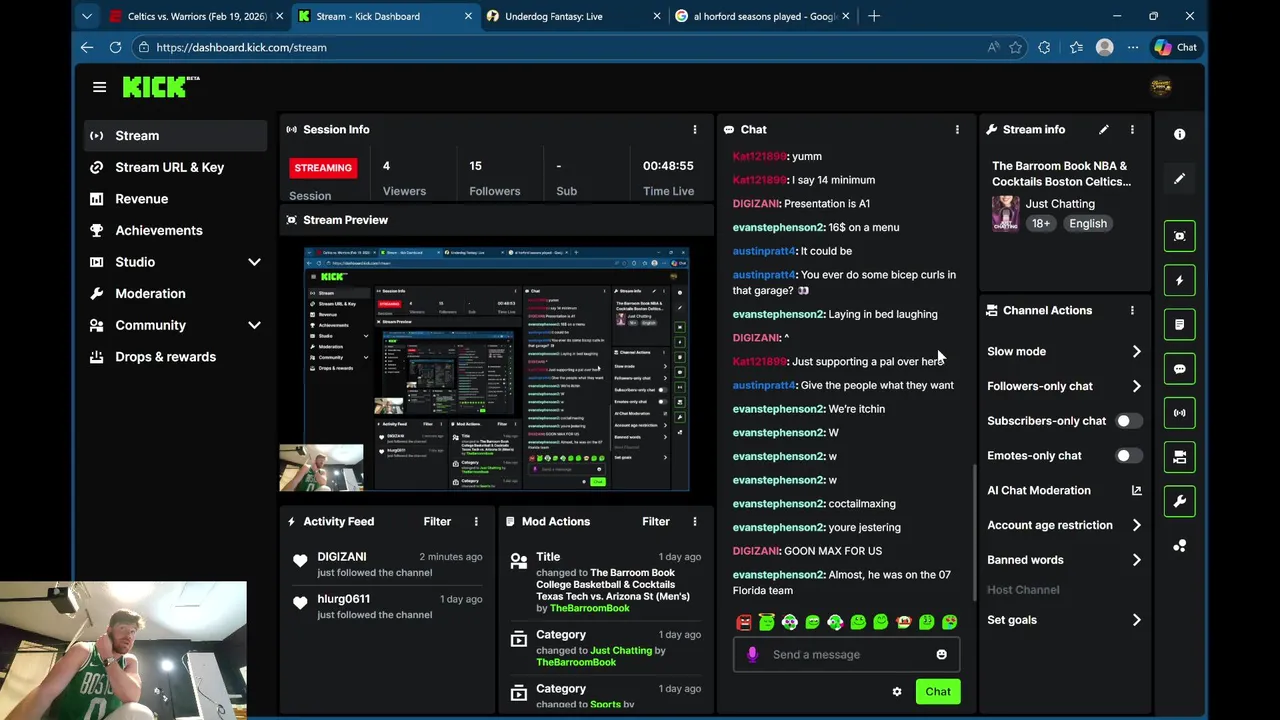Open the Stream info three-dot menu
The width and height of the screenshot is (1280, 720).
pyautogui.click(x=1132, y=130)
